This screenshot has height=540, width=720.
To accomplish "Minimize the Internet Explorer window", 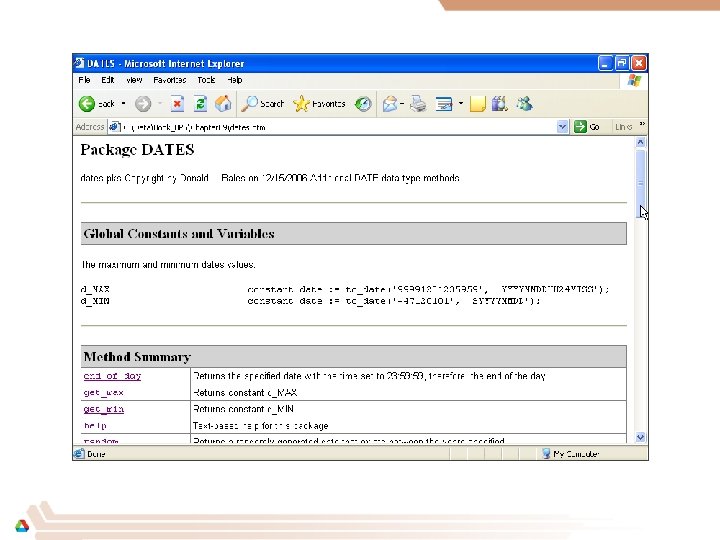I will [x=605, y=63].
